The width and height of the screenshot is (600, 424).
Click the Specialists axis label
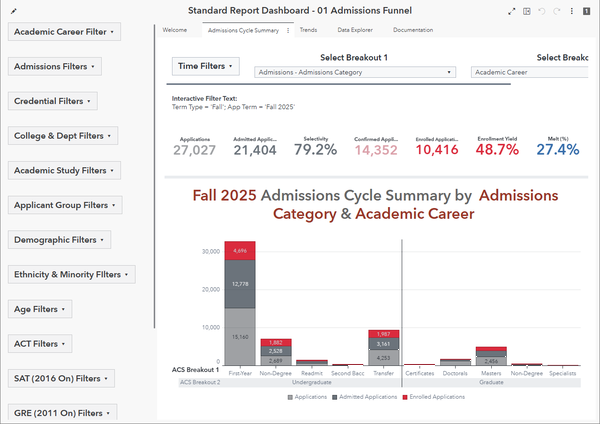562,373
